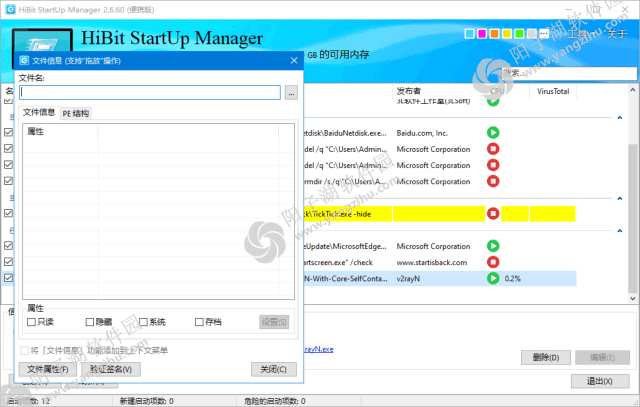Click the File Info dialog title icon

click(x=24, y=60)
